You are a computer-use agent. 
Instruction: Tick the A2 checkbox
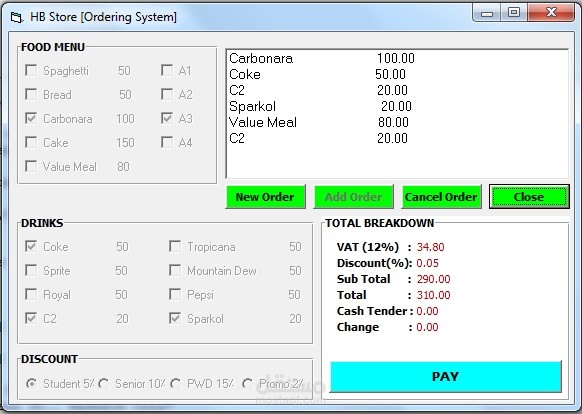point(167,94)
